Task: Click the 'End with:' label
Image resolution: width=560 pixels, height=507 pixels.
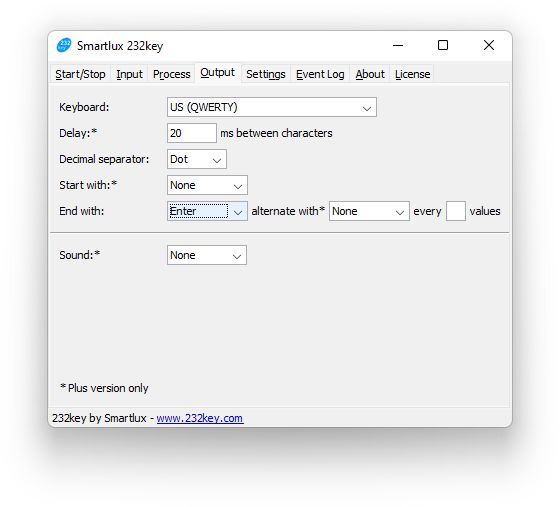Action: [82, 211]
